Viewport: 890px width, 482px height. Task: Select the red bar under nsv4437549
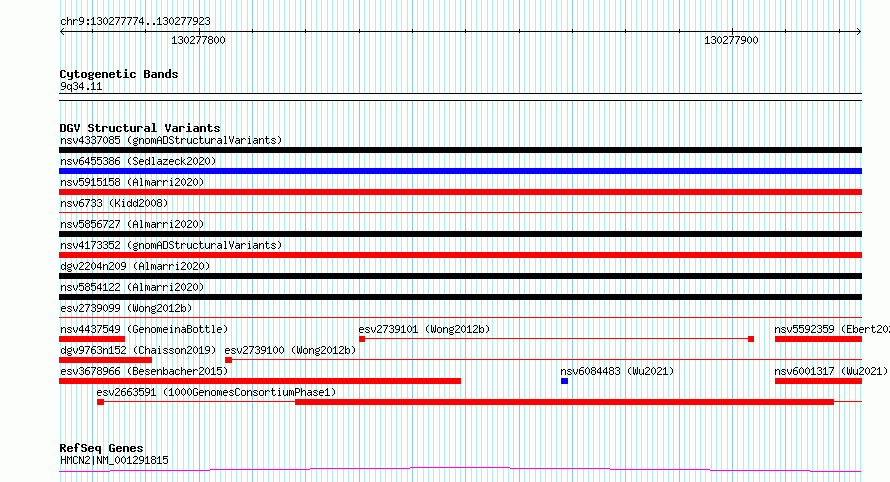click(92, 339)
